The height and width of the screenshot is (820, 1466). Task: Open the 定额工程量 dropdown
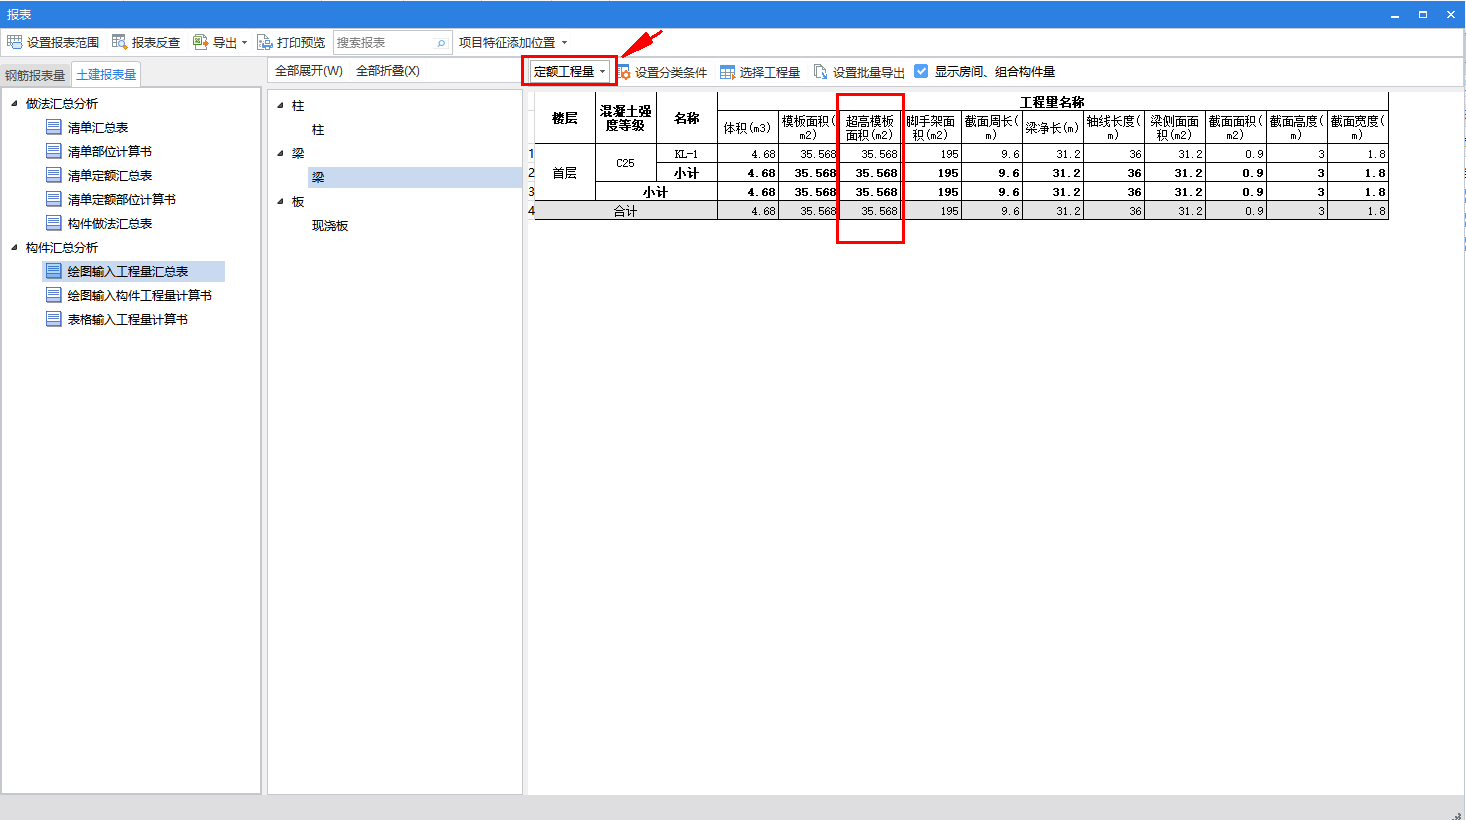[570, 71]
